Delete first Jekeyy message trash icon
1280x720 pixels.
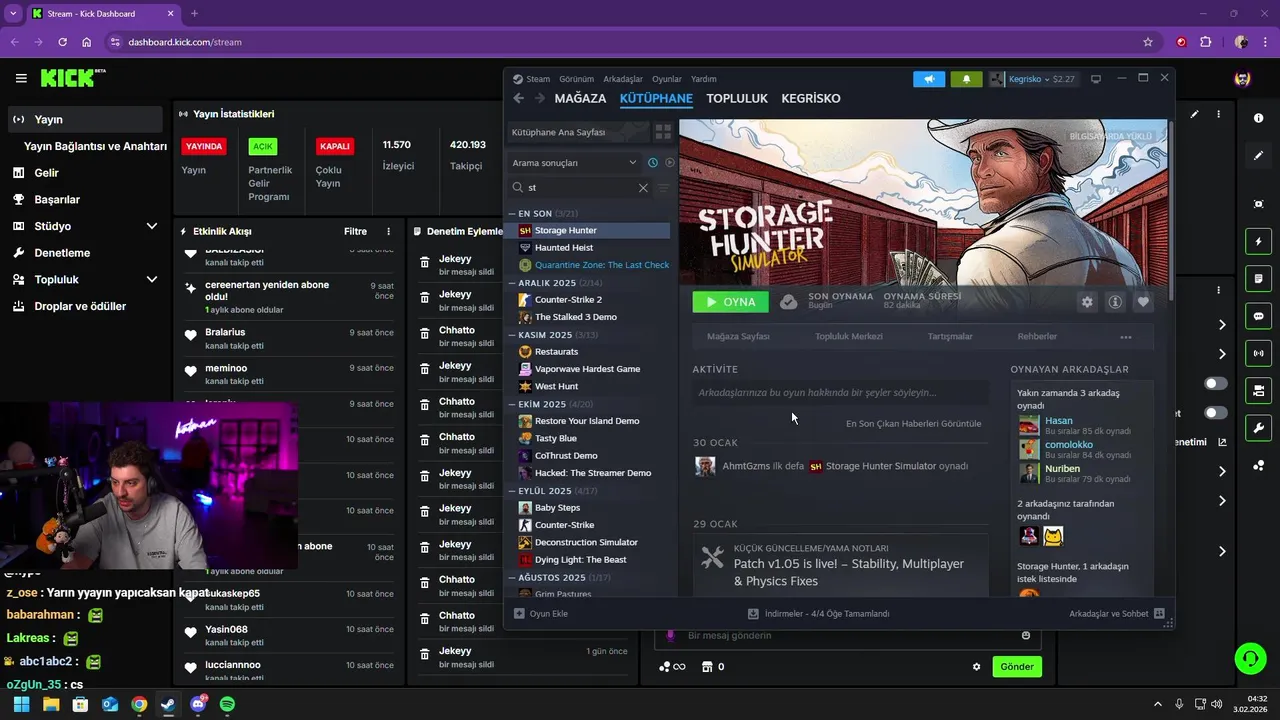(x=425, y=263)
